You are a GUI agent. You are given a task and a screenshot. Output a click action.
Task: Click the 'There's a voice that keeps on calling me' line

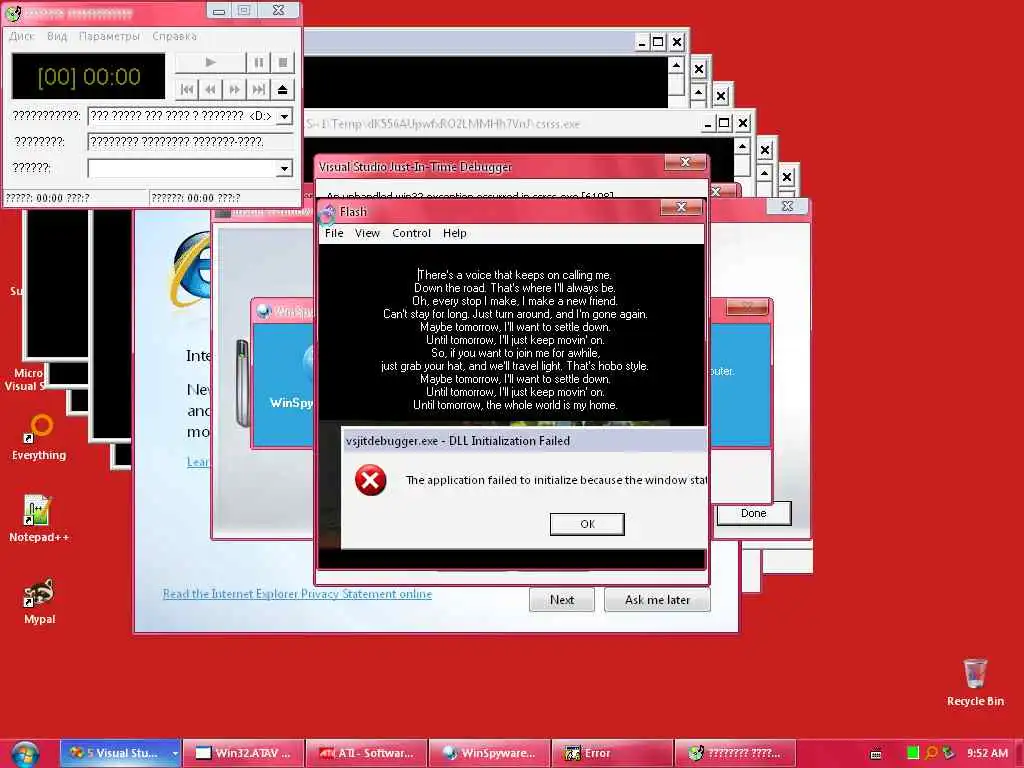(x=515, y=275)
